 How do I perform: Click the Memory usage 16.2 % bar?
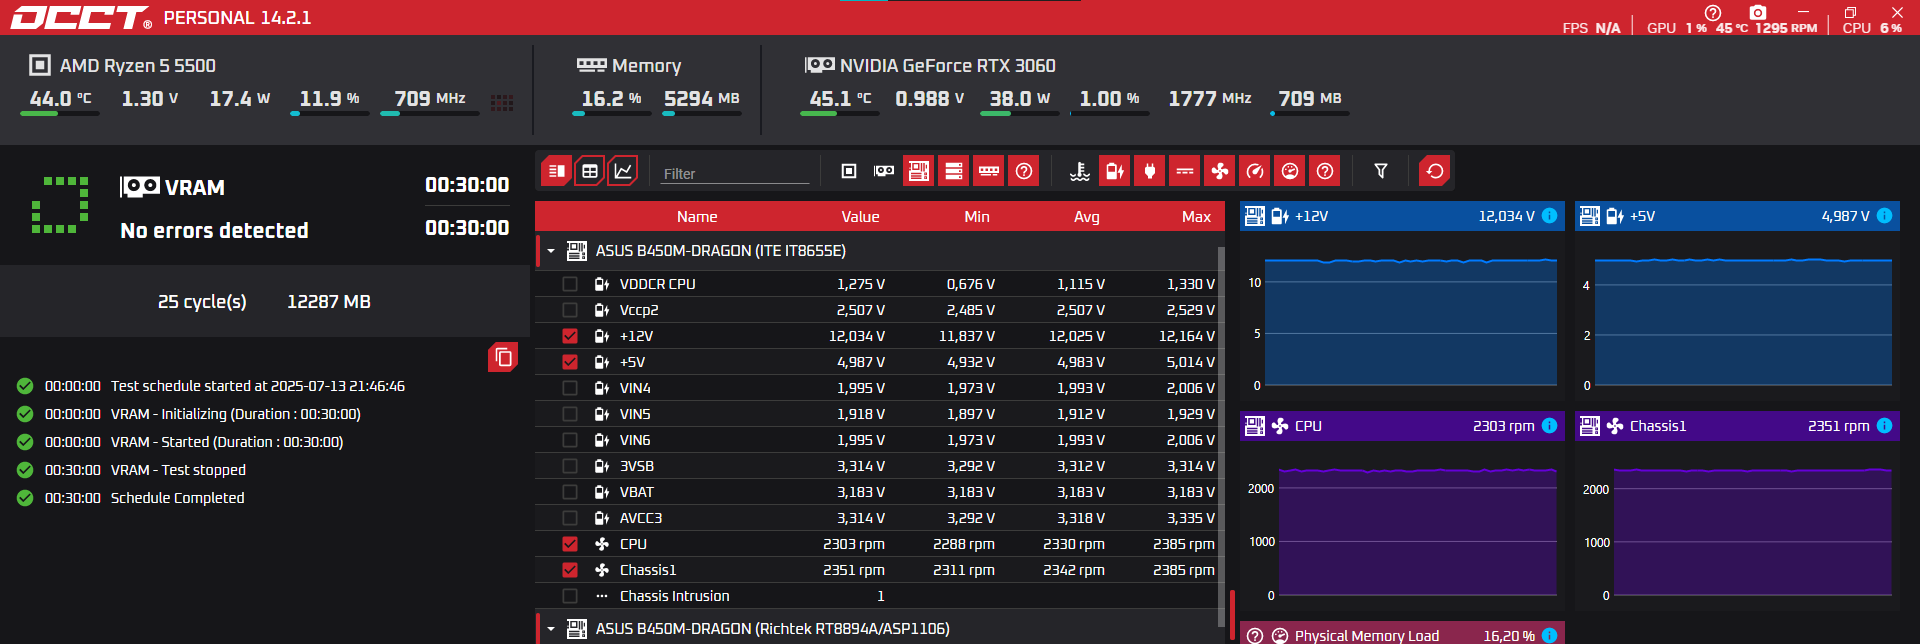pos(612,113)
